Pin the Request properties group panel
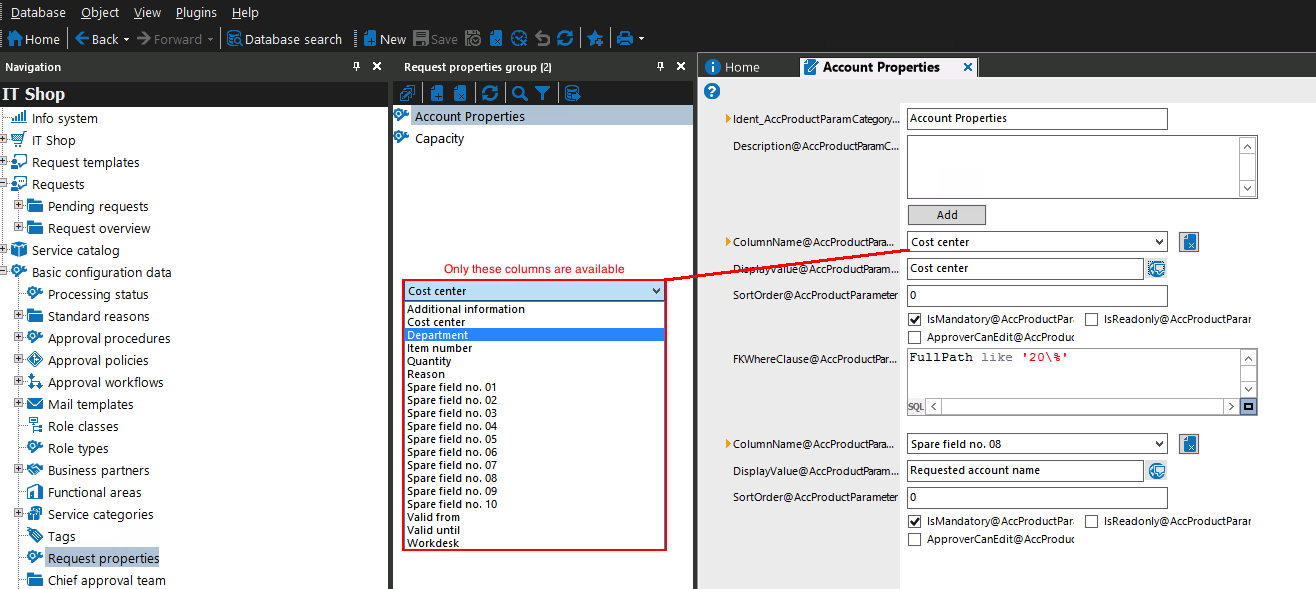The height and width of the screenshot is (589, 1316). point(660,66)
